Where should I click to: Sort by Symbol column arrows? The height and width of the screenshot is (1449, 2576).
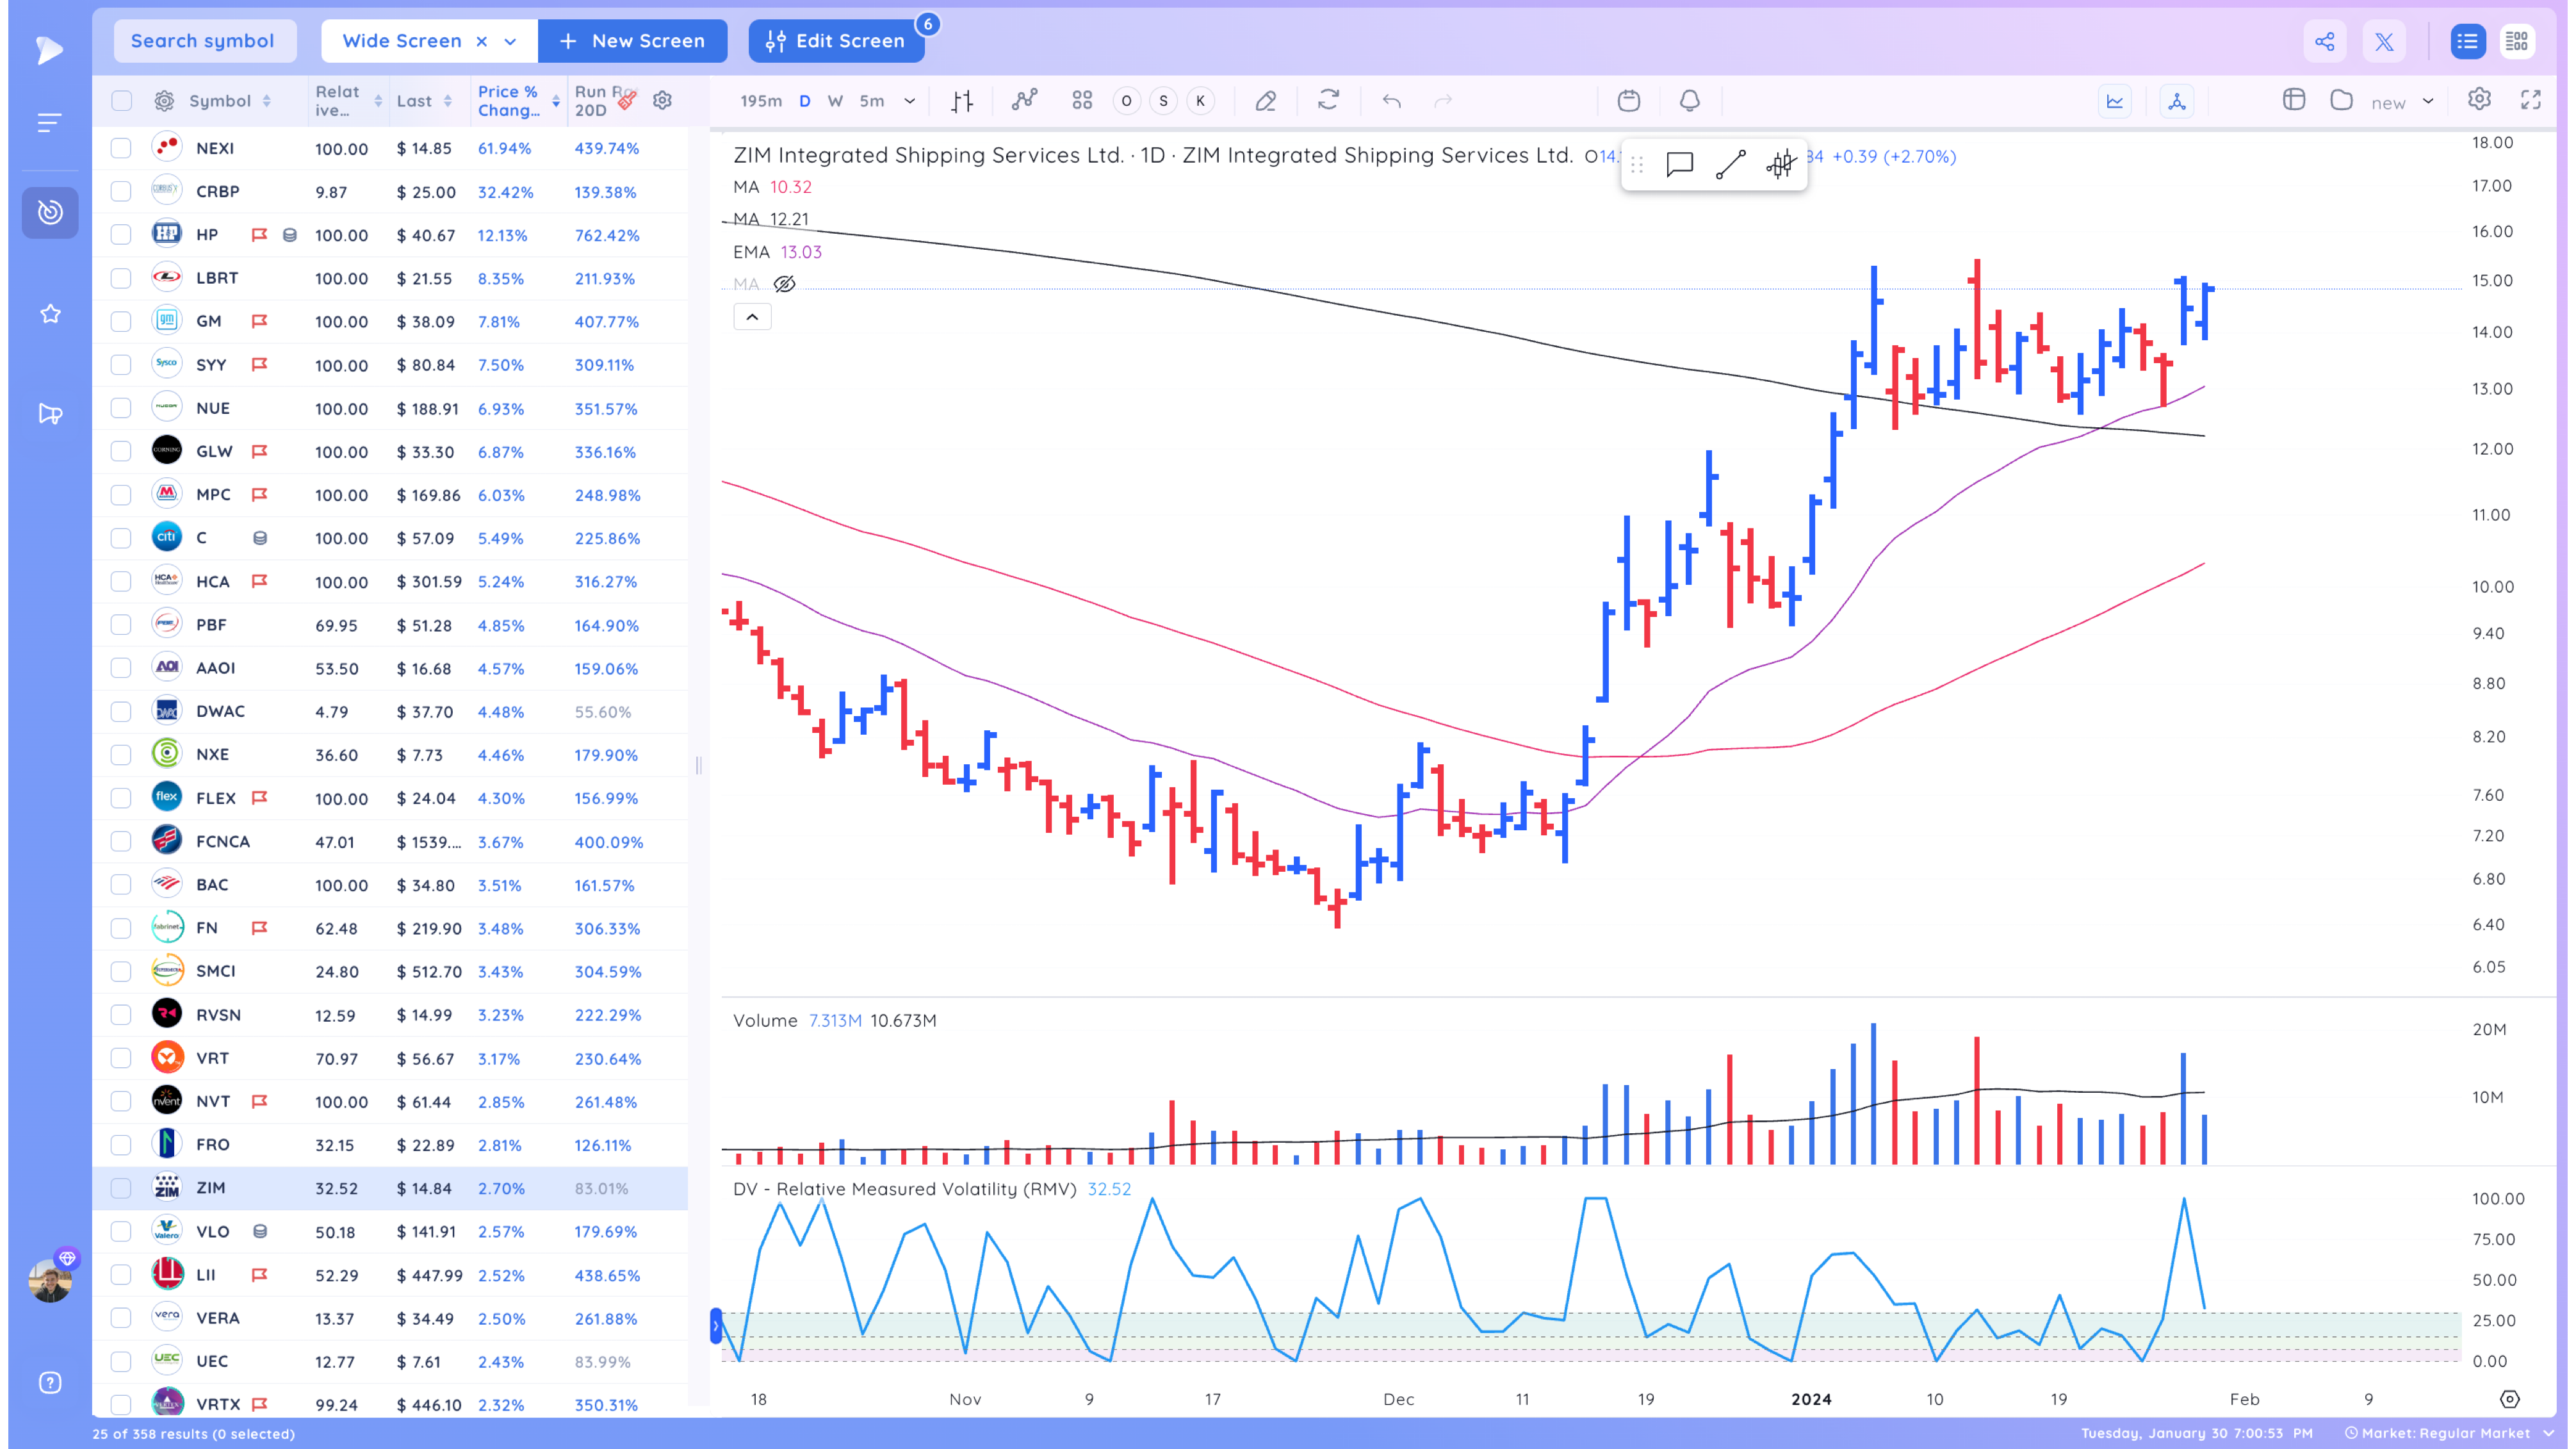click(266, 101)
